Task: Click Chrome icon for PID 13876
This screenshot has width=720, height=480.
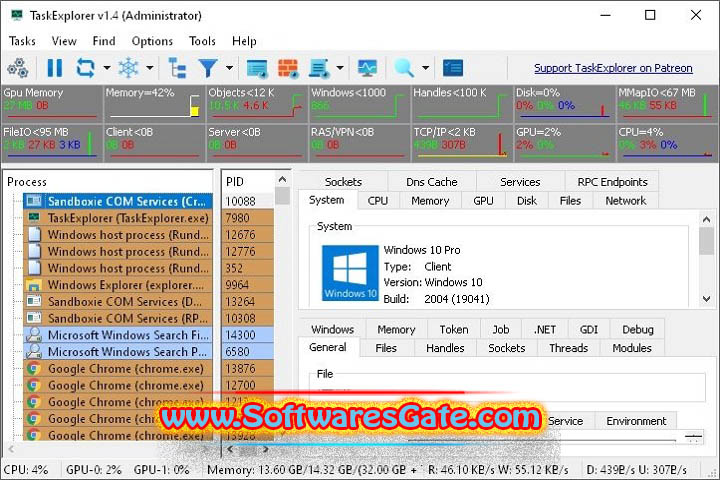Action: point(34,368)
